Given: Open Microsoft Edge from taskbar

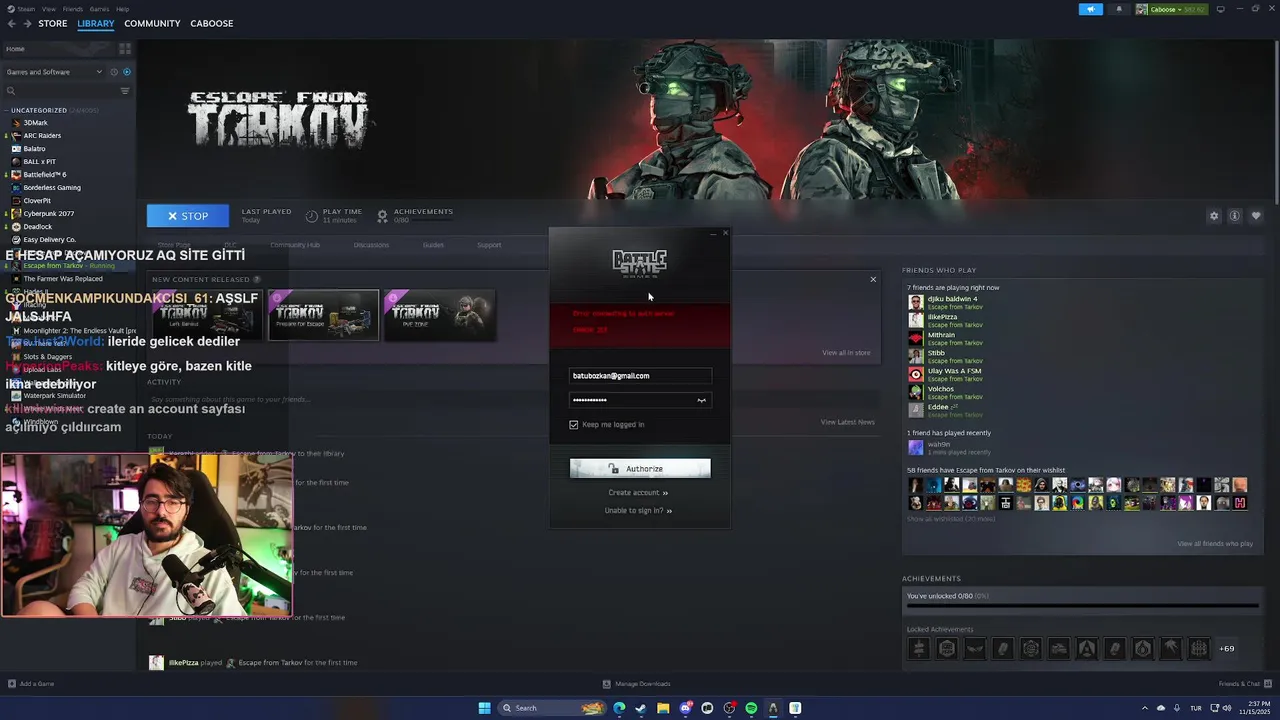Looking at the screenshot, I should 619,708.
